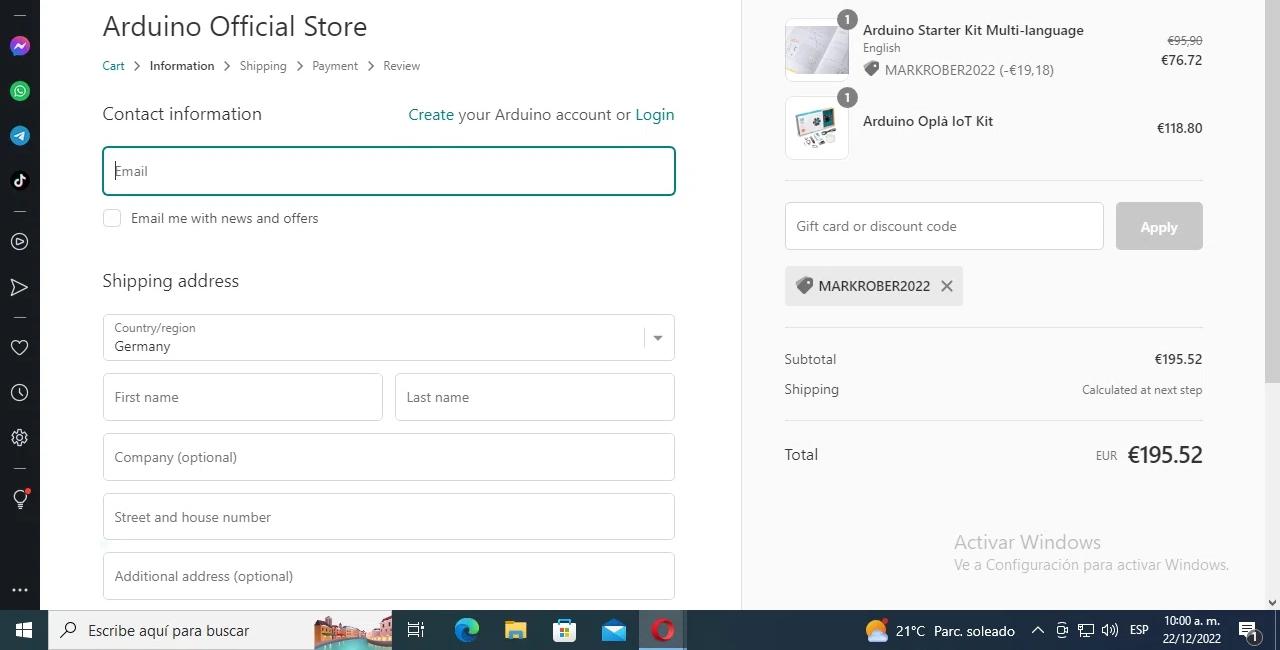Viewport: 1280px width, 650px height.
Task: Click the ESP language indicator
Action: pyautogui.click(x=1138, y=630)
